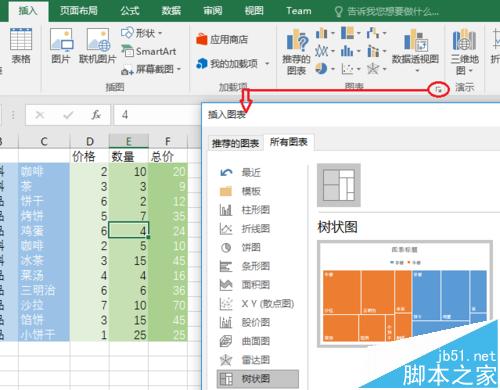Switch to the 数据 ribbon tab
This screenshot has width=500, height=390.
(171, 11)
